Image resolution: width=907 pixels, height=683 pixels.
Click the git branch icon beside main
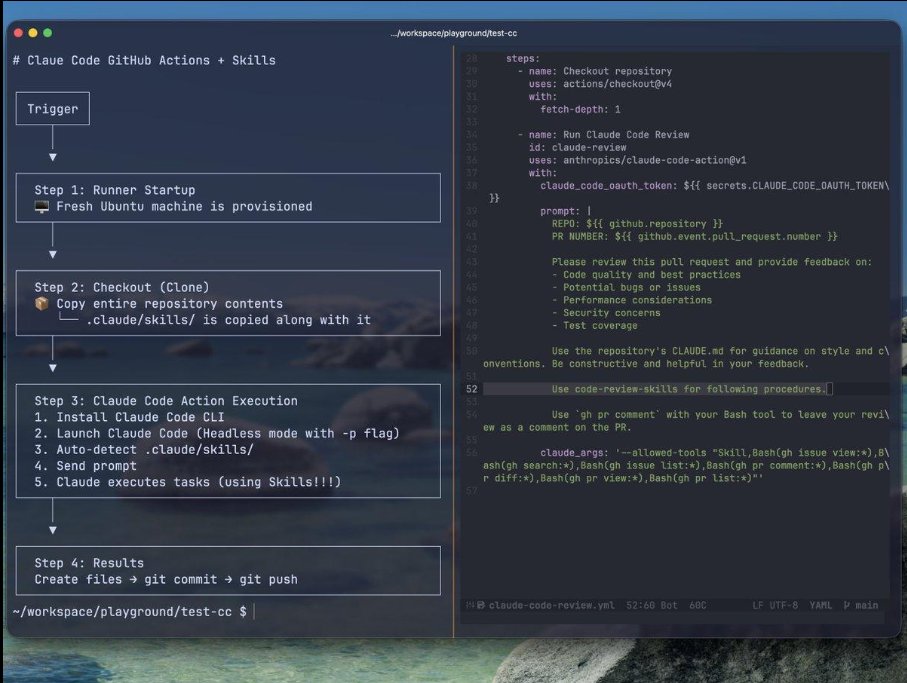pos(847,605)
